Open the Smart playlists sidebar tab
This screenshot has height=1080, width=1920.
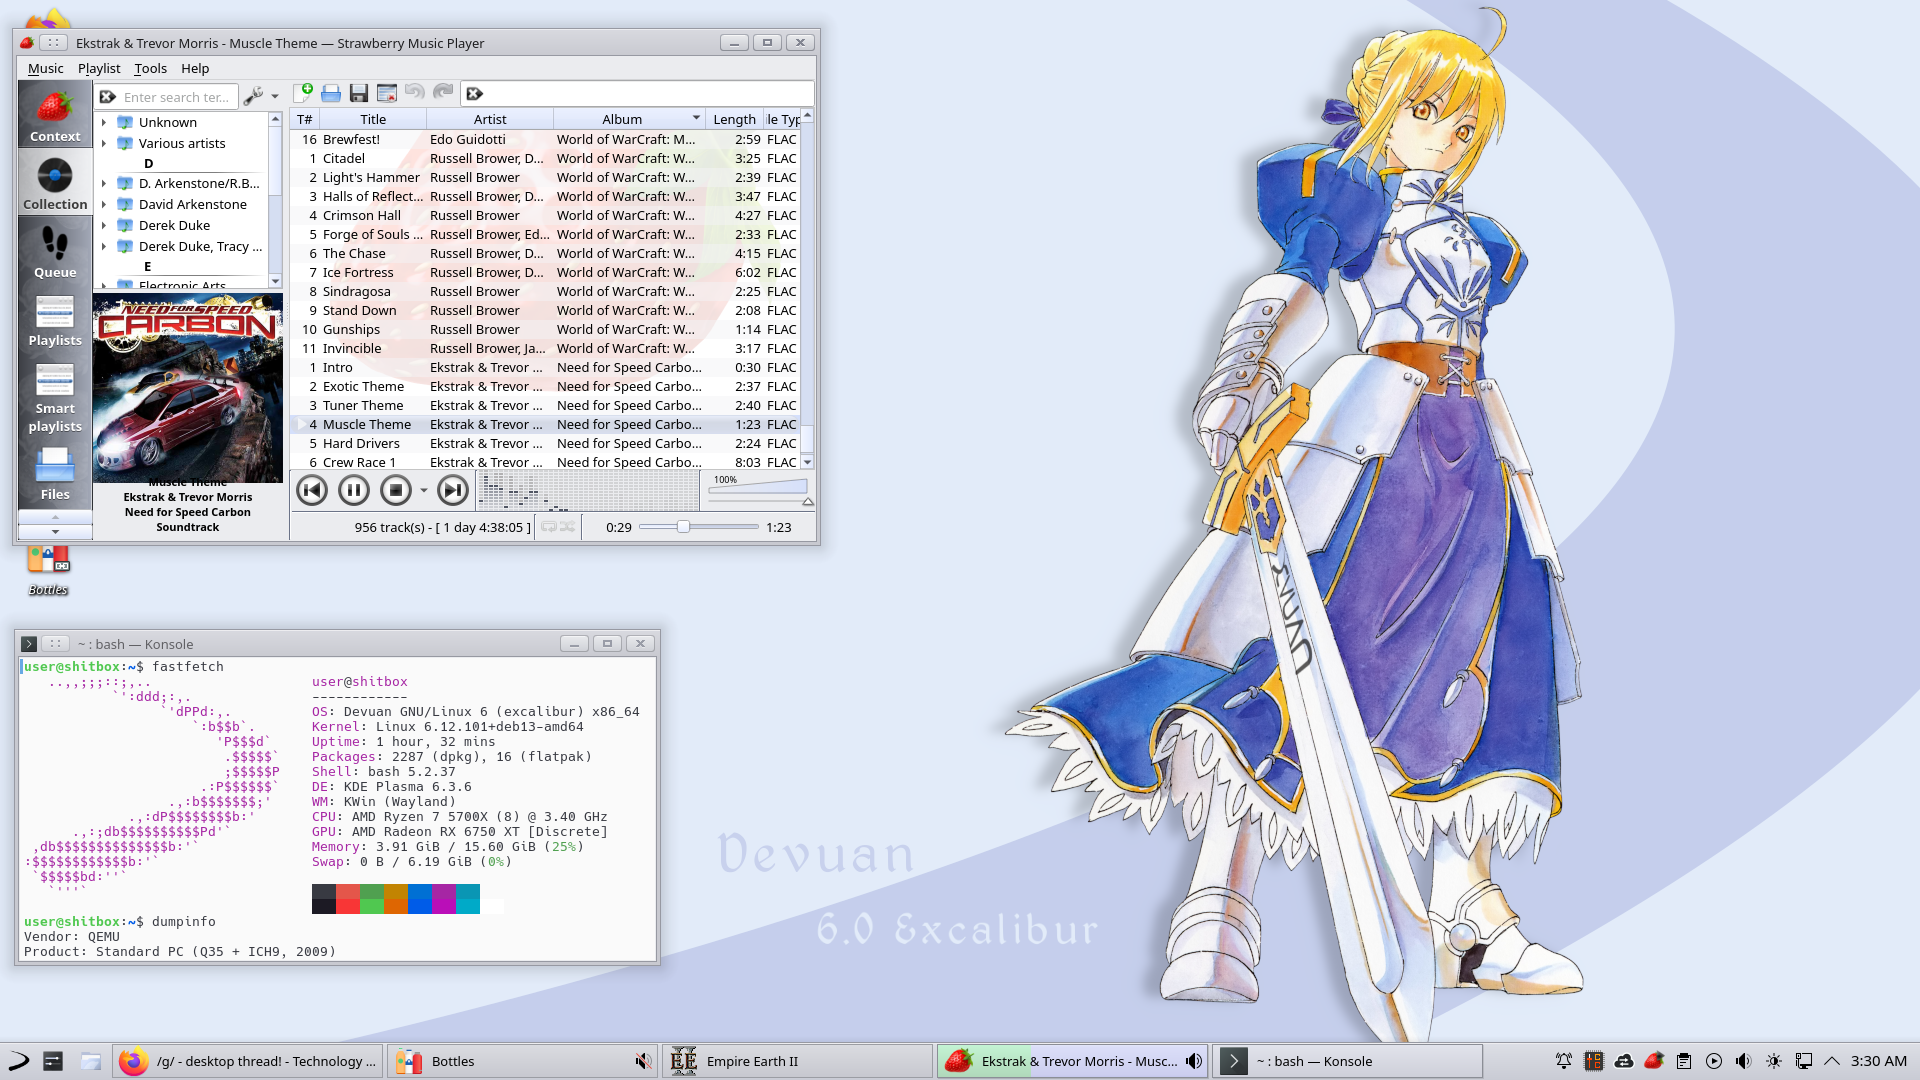55,396
